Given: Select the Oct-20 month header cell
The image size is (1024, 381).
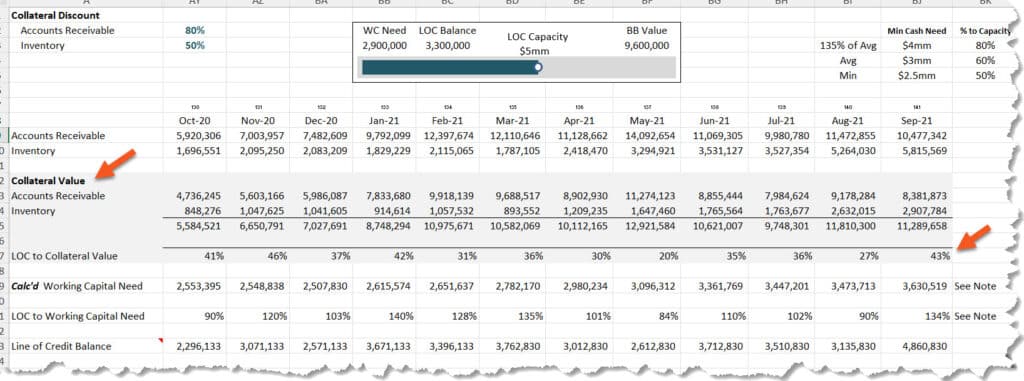Looking at the screenshot, I should click(195, 121).
